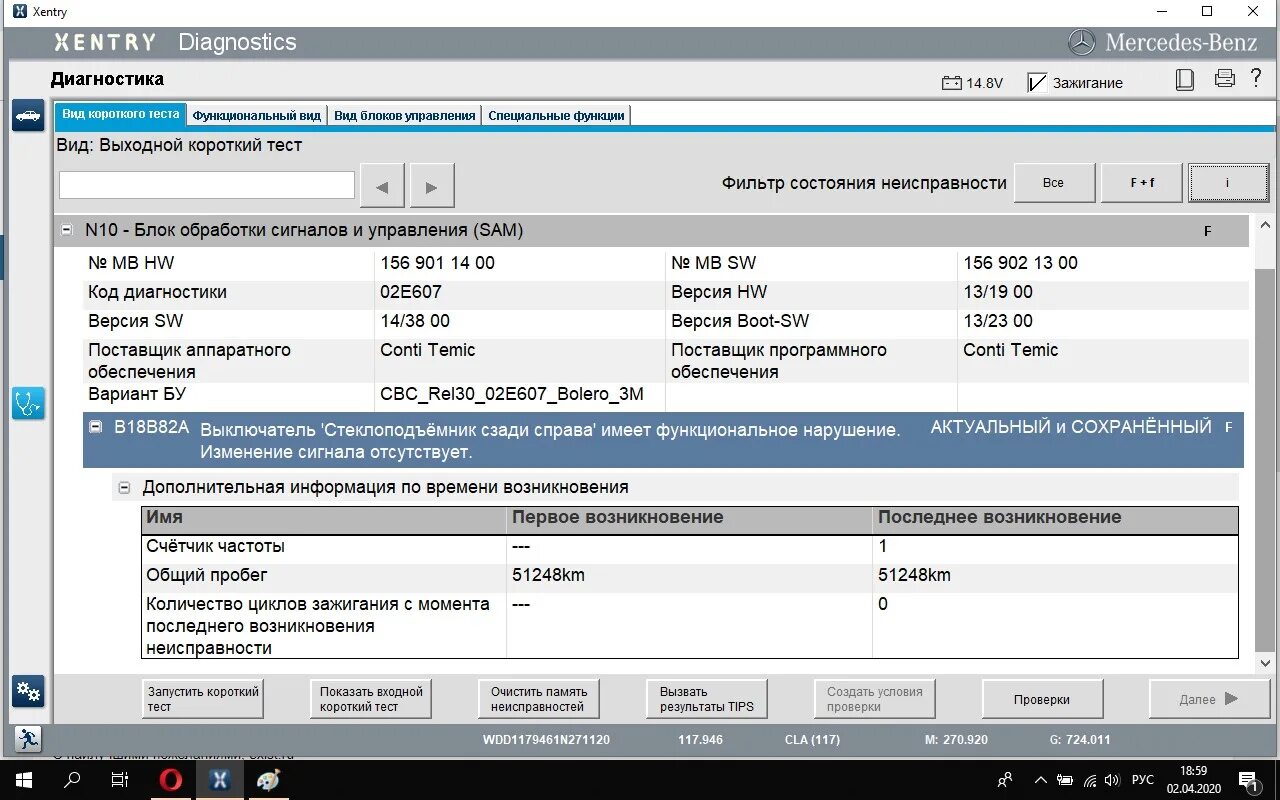
Task: Click previous arrow search button
Action: point(382,186)
